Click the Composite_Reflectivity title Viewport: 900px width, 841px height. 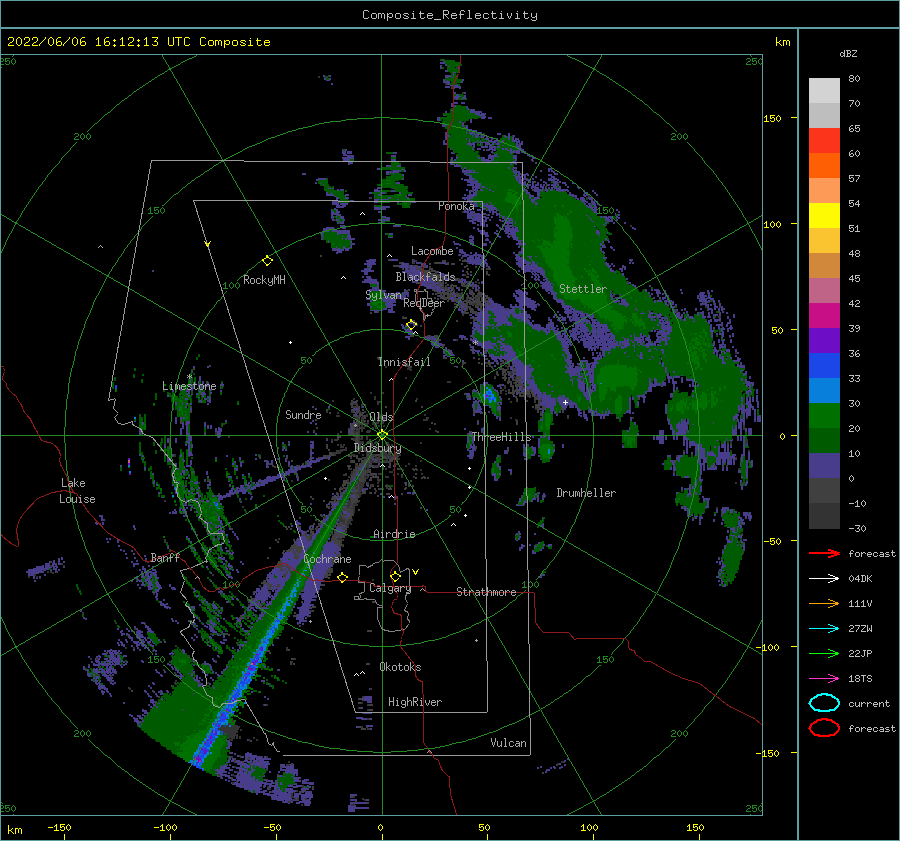coord(450,15)
